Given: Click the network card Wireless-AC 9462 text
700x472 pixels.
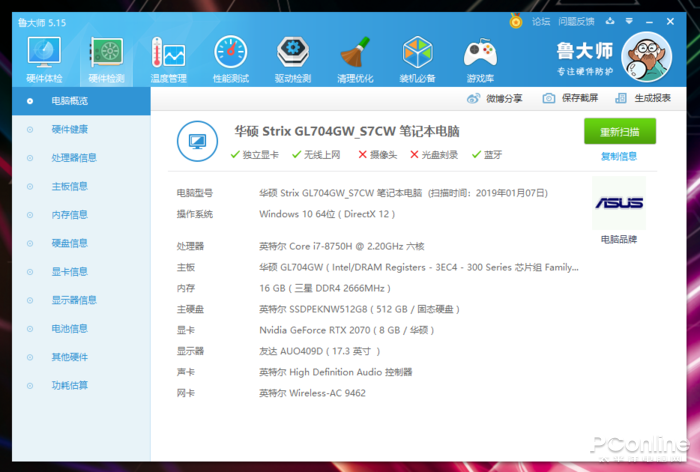Looking at the screenshot, I should (312, 393).
